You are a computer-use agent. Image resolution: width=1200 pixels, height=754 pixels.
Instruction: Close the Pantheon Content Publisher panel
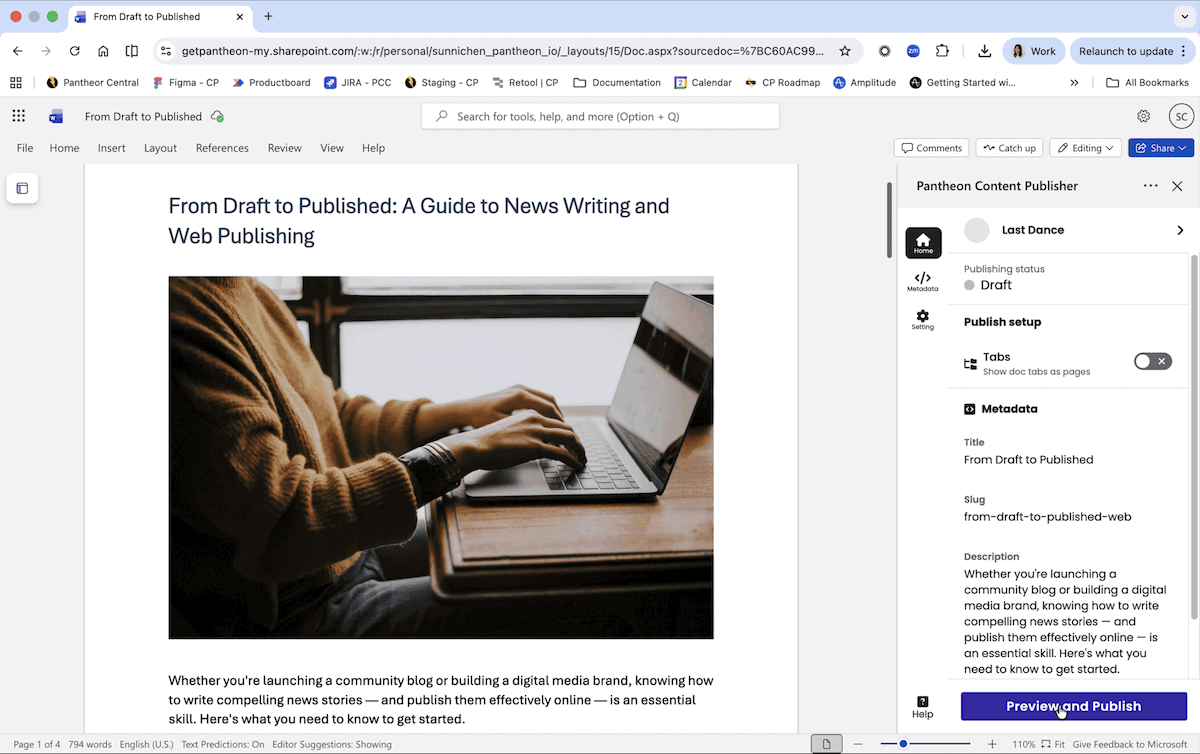(1177, 186)
